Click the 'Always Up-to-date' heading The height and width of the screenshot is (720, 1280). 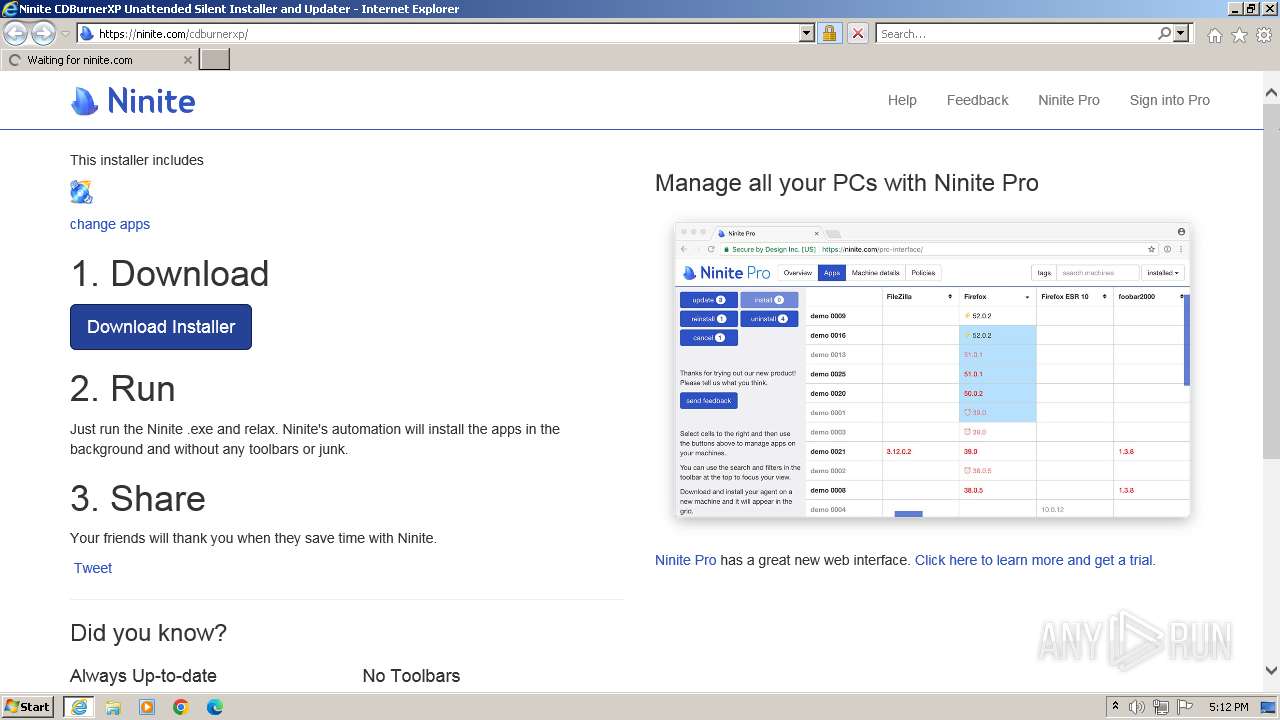(x=143, y=676)
